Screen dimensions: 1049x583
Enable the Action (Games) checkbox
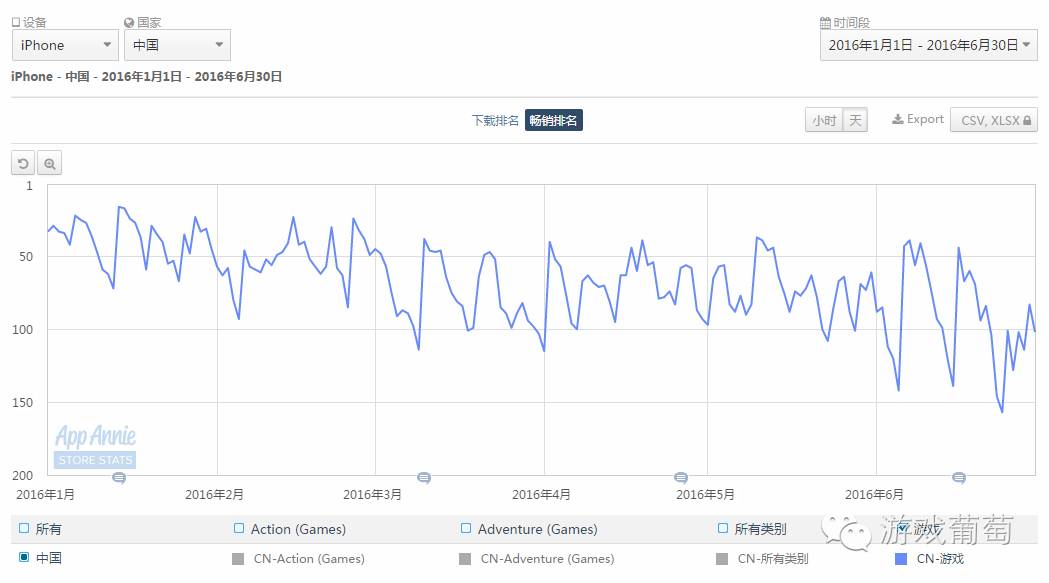coord(239,529)
